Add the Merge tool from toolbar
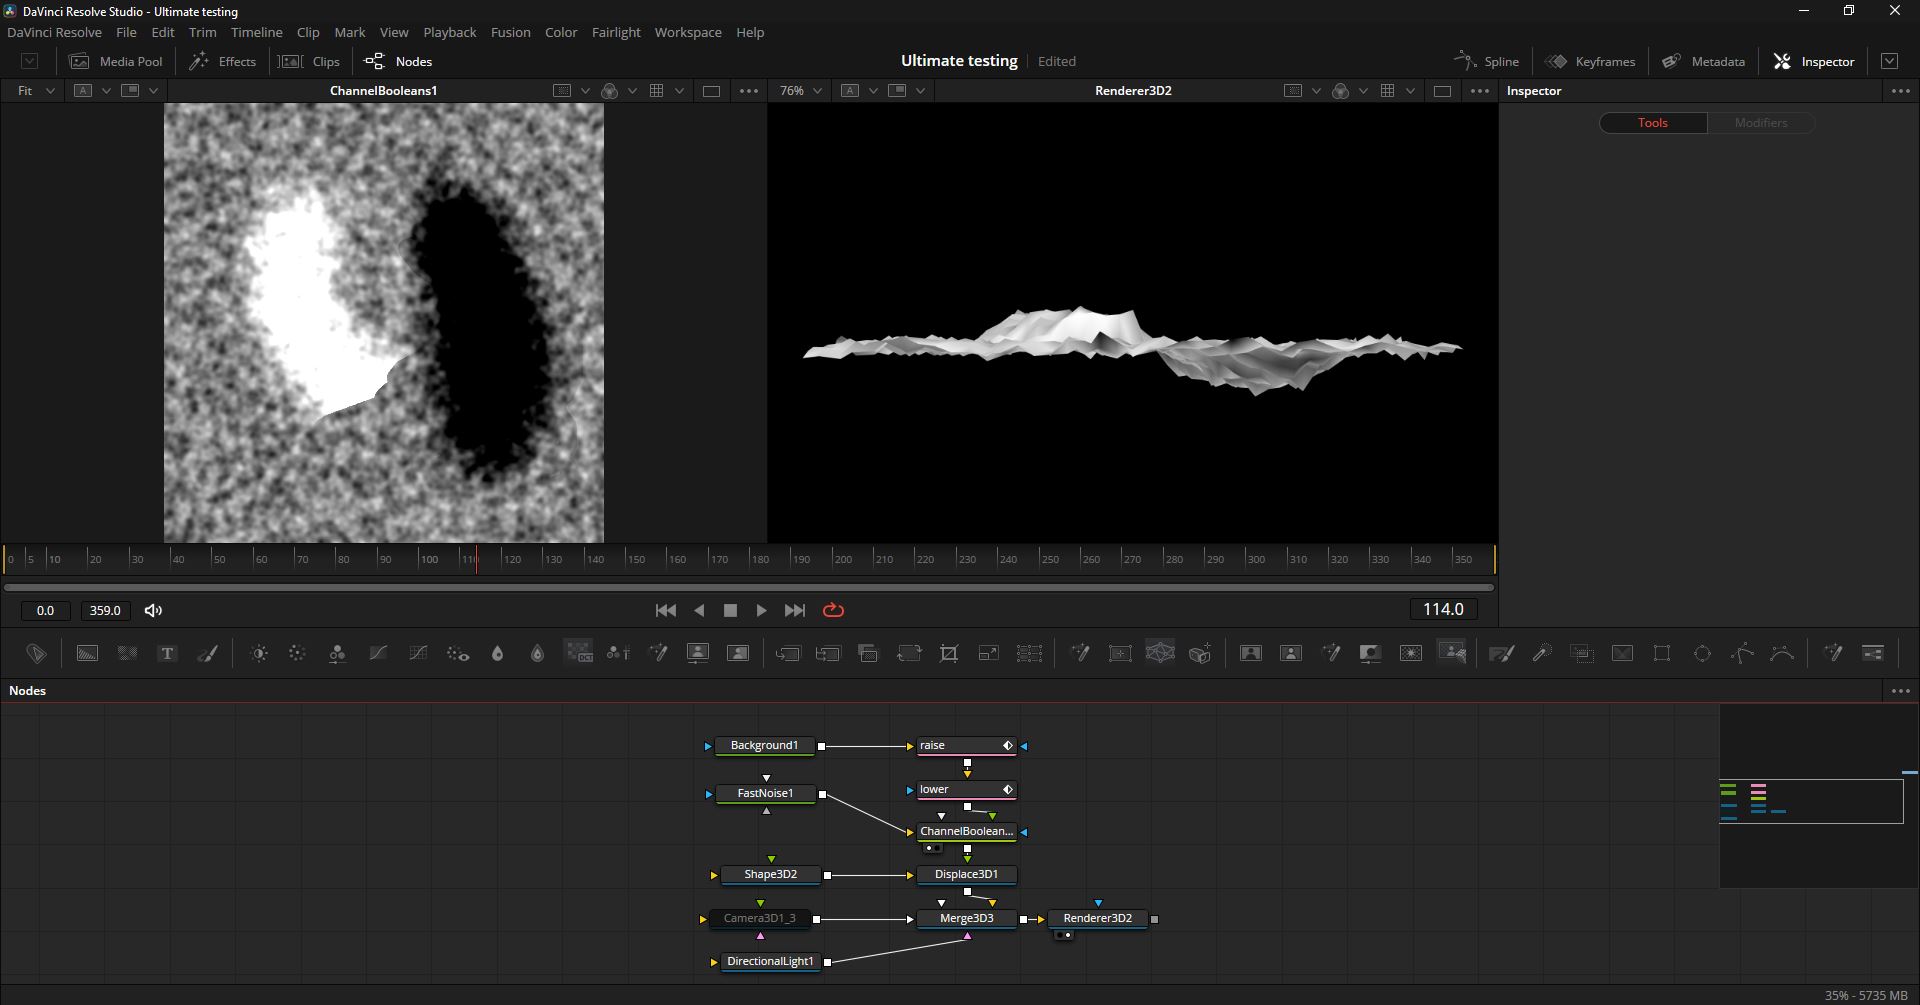Viewport: 1920px width, 1005px height. (788, 653)
